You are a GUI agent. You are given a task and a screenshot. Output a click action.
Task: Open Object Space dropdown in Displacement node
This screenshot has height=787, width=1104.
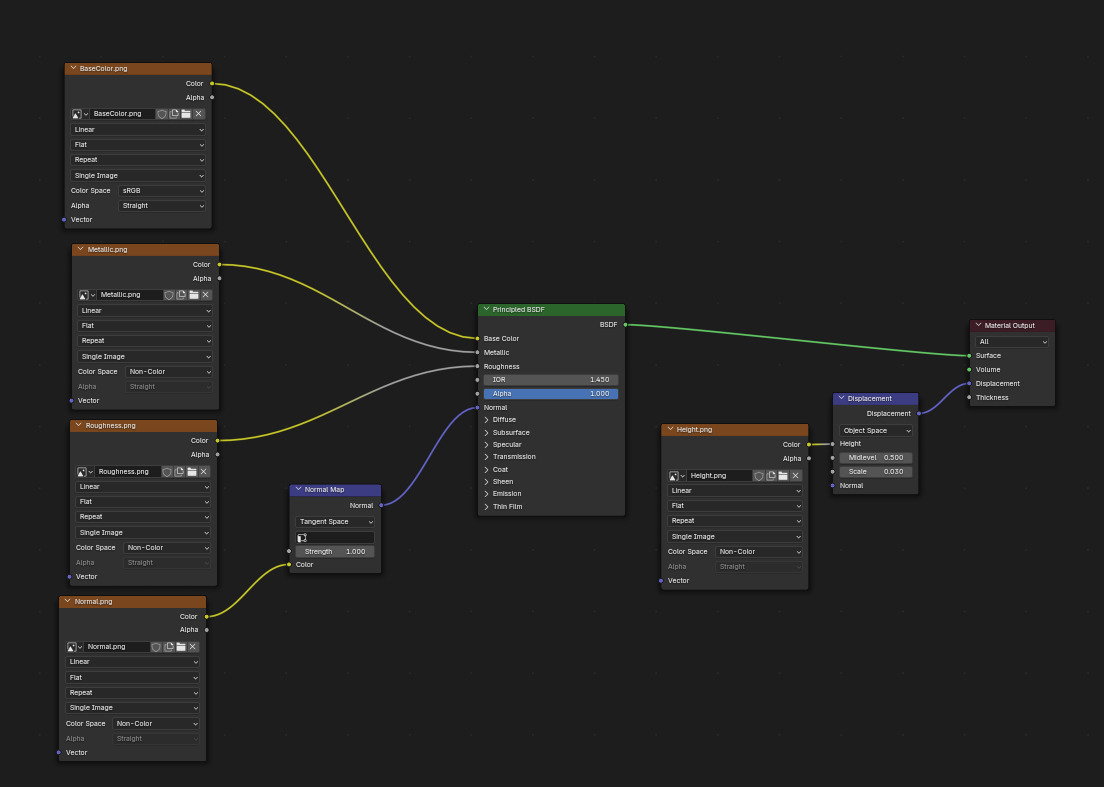click(876, 431)
